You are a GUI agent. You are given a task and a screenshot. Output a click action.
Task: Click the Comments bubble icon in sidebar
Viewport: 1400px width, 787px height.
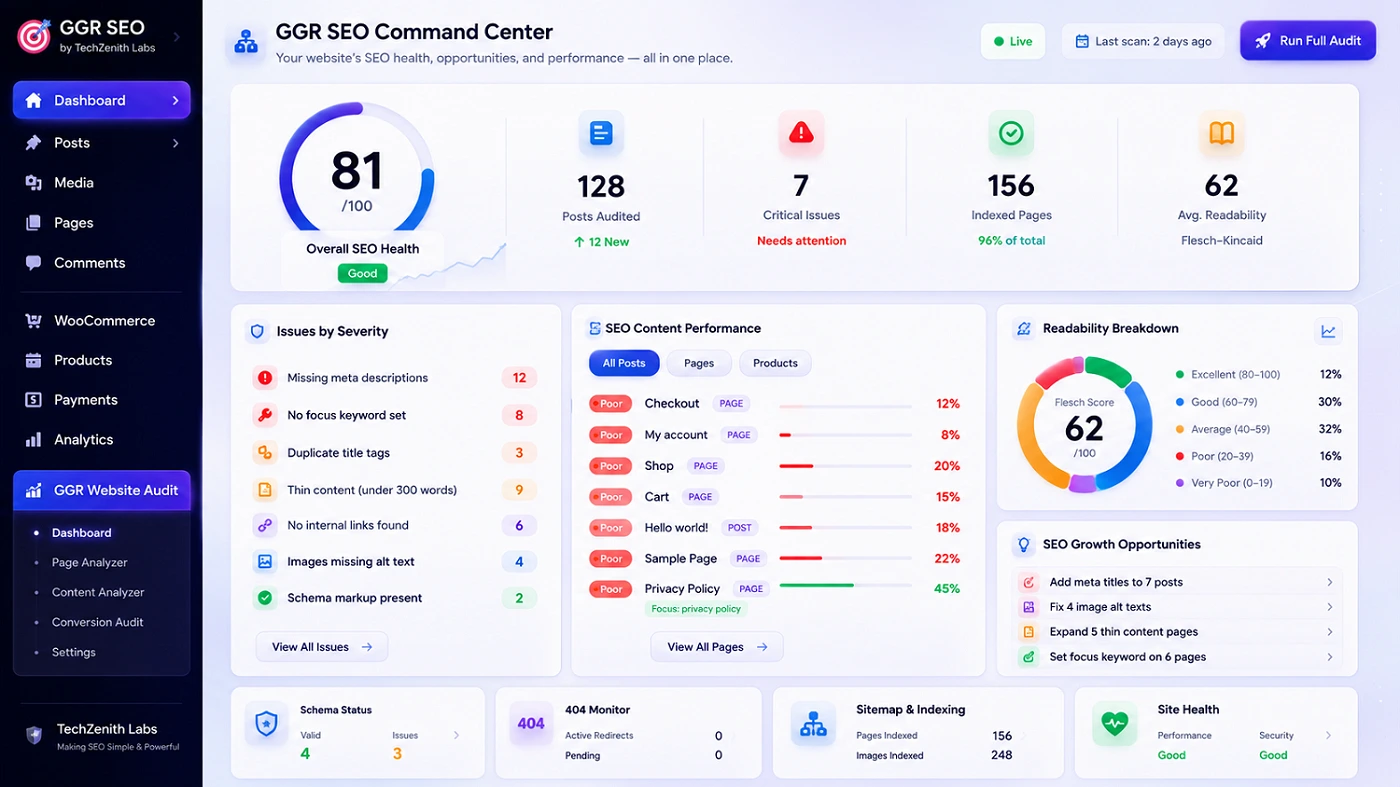click(34, 263)
